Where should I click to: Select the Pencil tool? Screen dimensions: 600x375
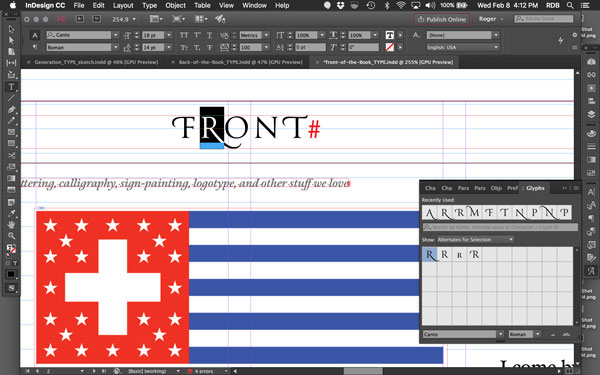tap(11, 121)
